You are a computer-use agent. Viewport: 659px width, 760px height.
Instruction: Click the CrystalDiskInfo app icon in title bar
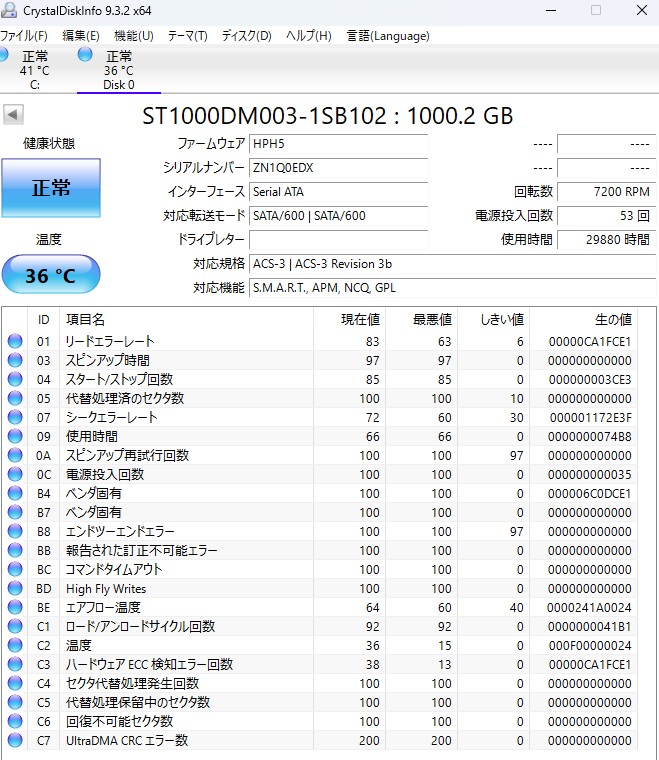(8, 10)
